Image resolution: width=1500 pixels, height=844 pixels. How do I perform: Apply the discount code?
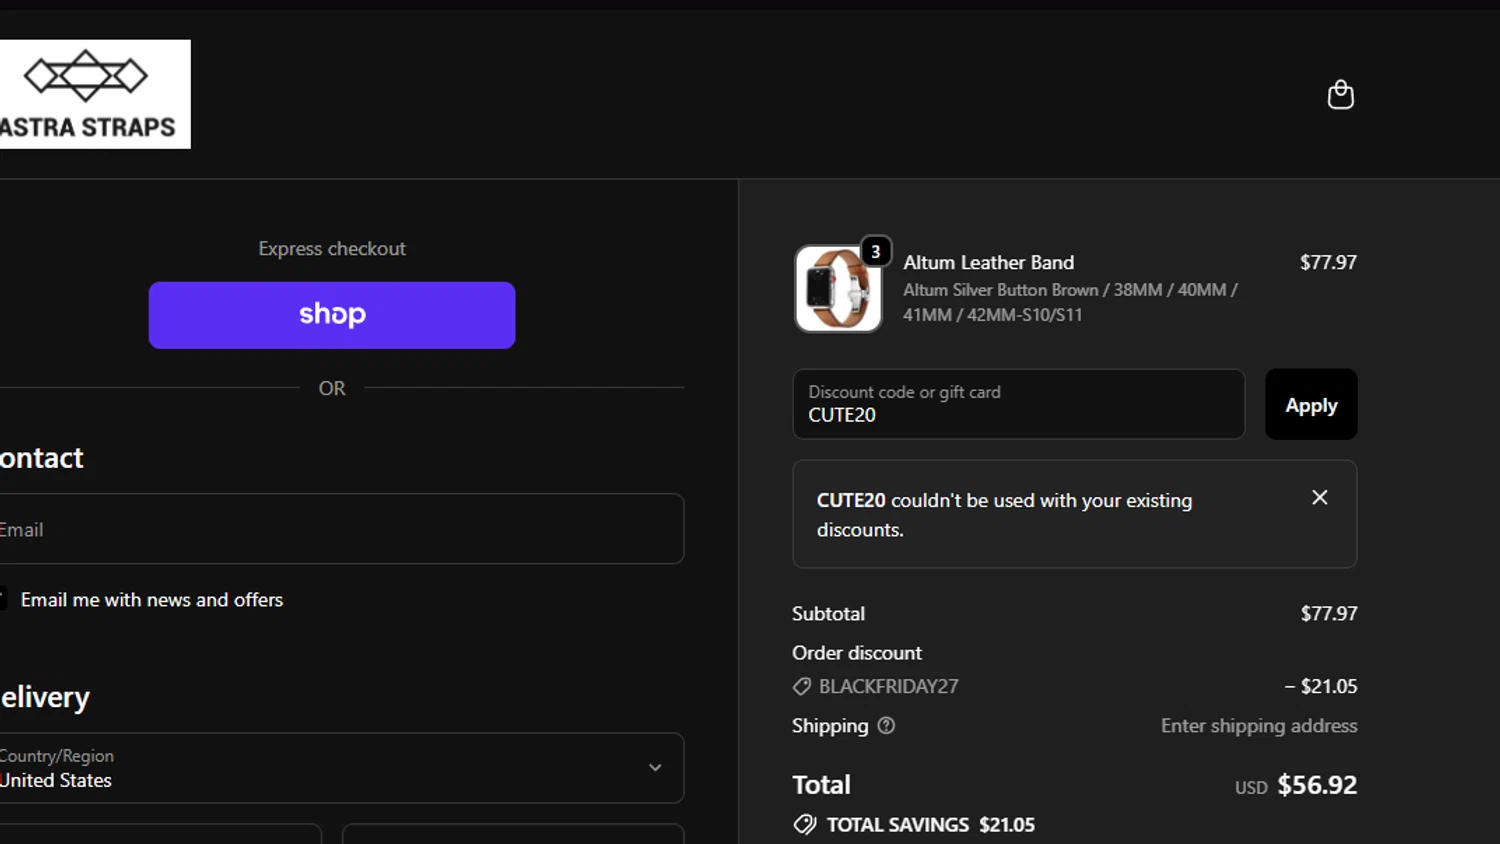(1311, 405)
